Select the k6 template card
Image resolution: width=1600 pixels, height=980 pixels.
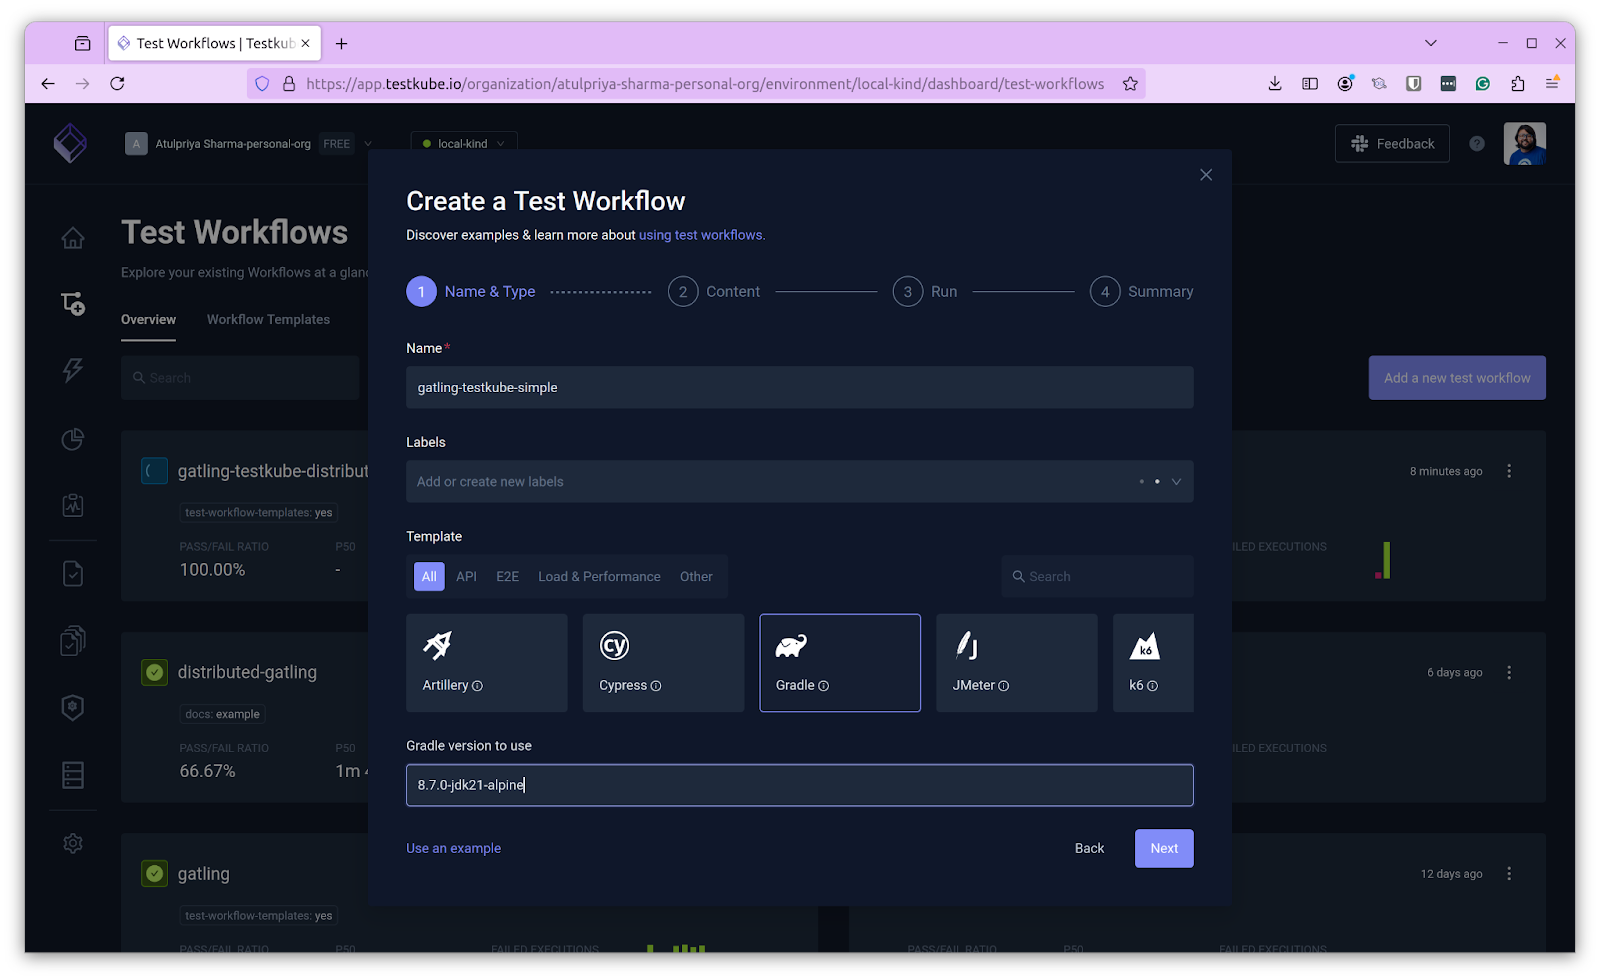click(x=1154, y=663)
